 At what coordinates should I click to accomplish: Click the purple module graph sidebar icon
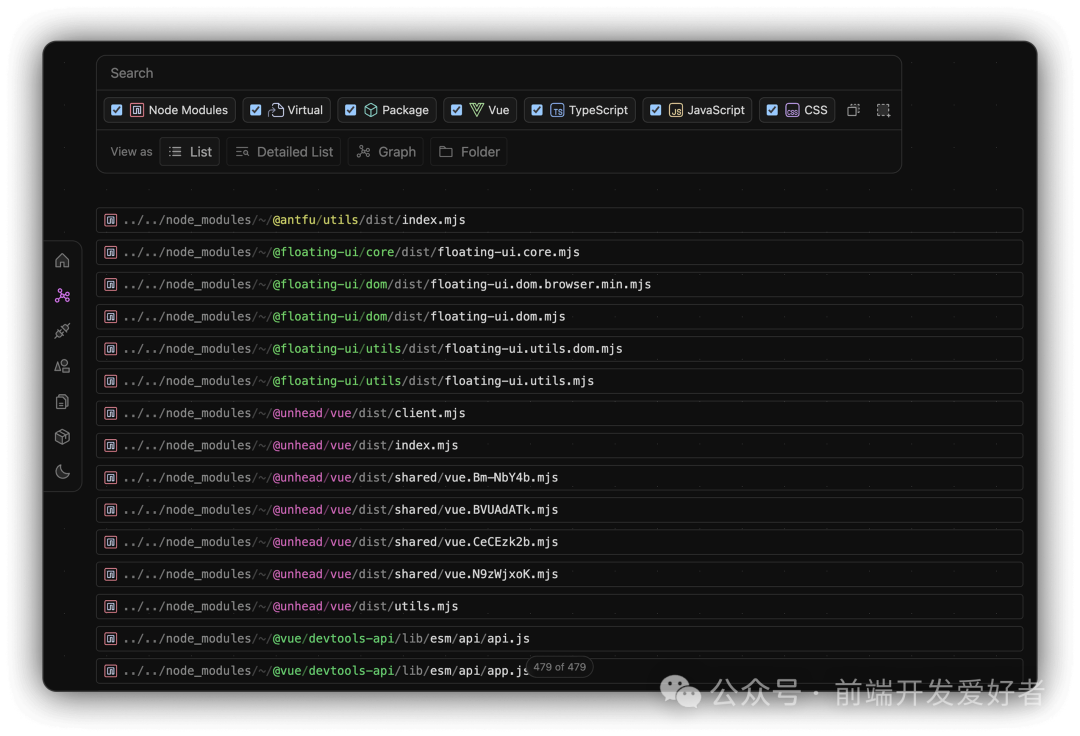62,296
